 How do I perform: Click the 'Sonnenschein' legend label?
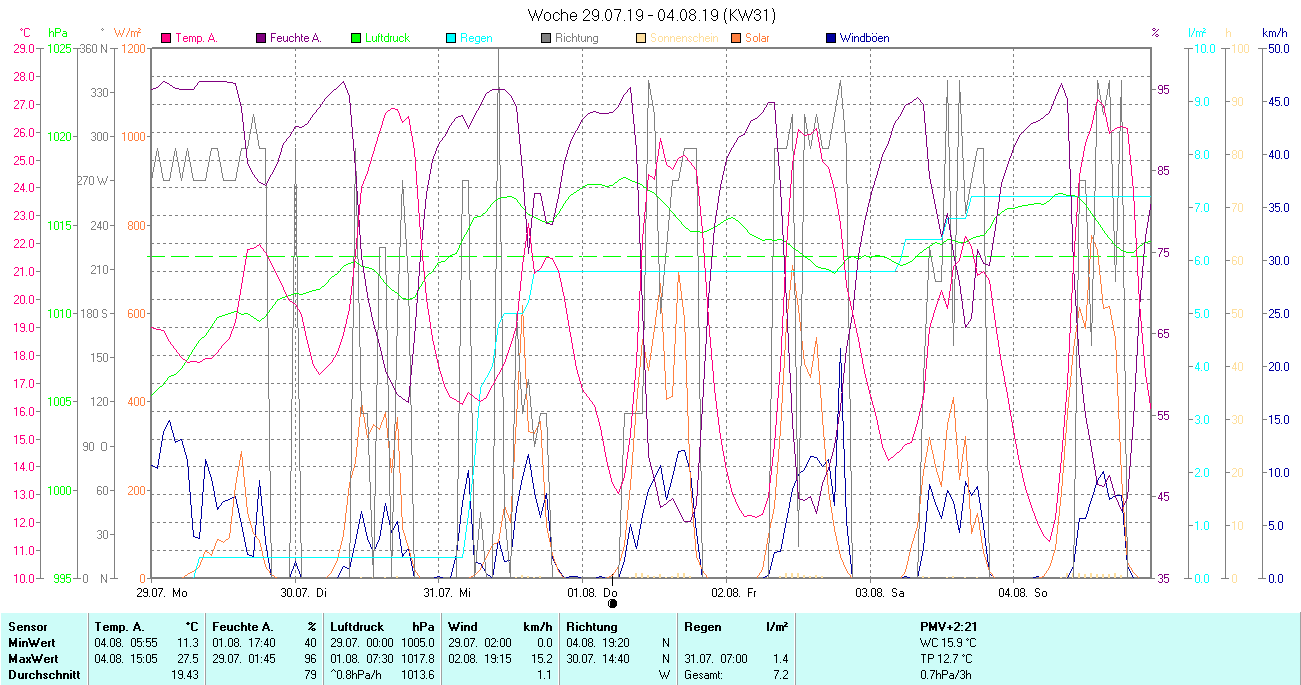(x=683, y=38)
